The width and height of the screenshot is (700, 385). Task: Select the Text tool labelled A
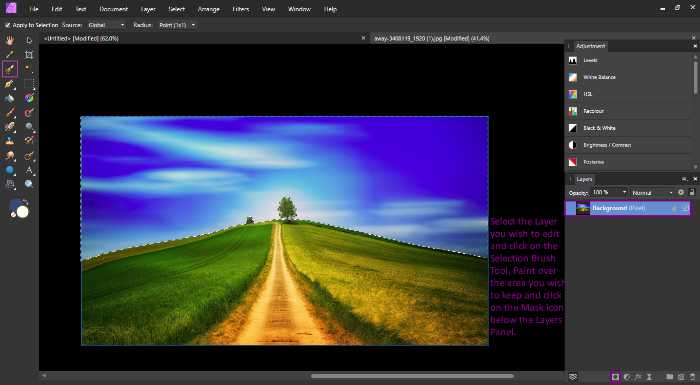click(29, 170)
